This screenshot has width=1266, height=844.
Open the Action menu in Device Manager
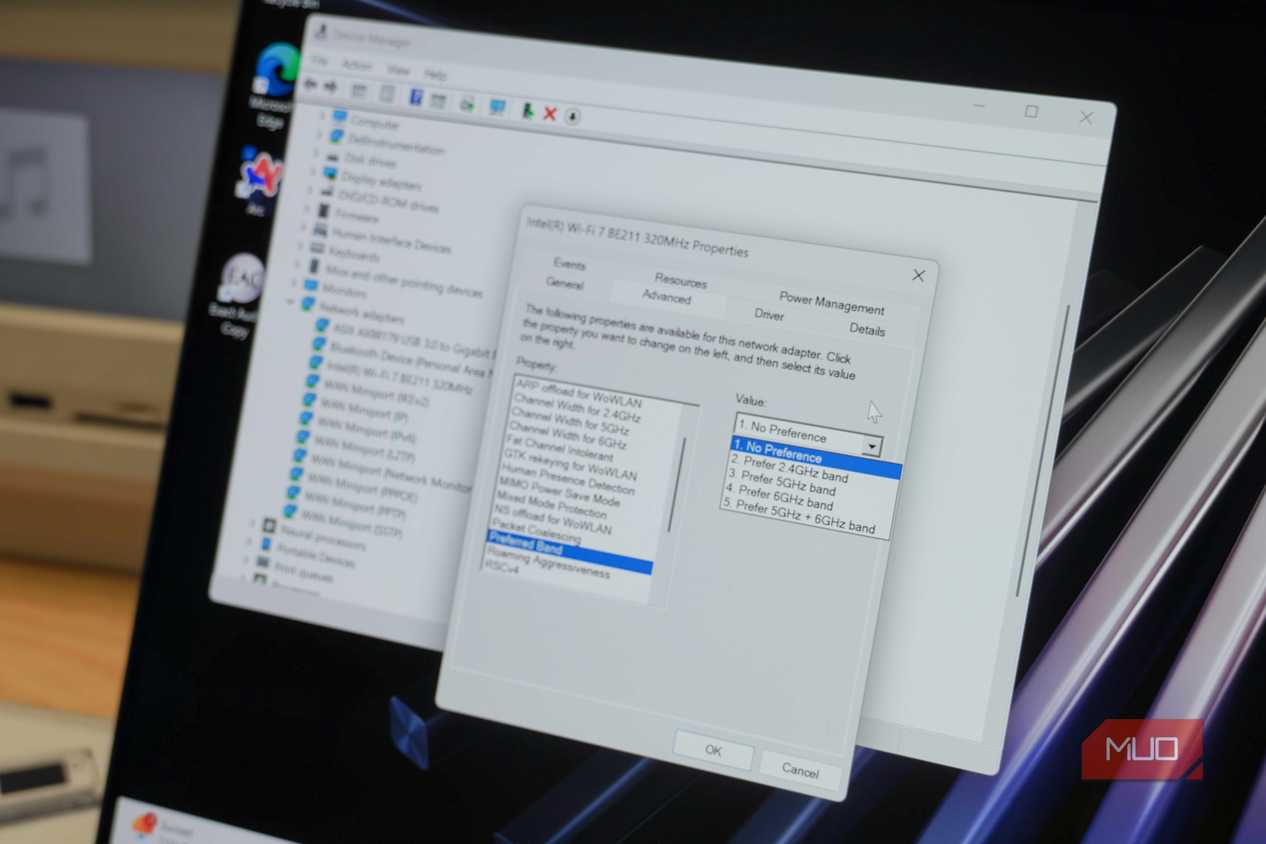coord(356,65)
